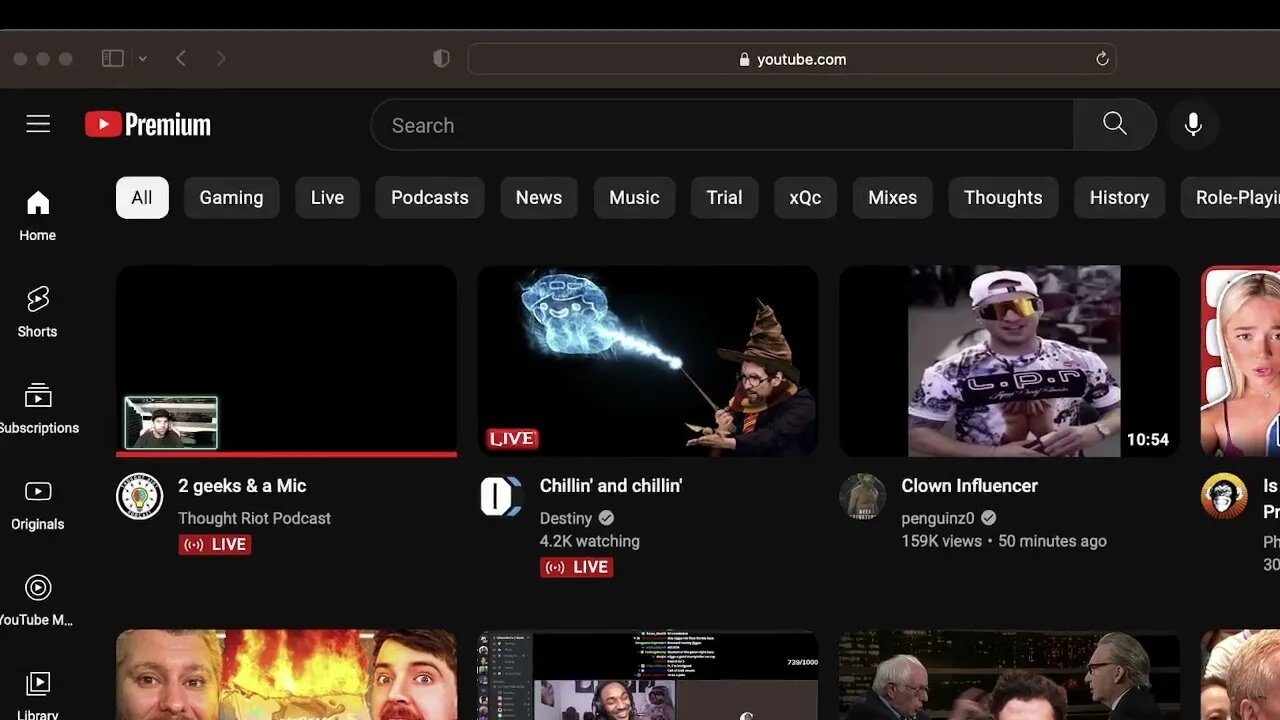Go forward with Safari forward arrow

[x=221, y=59]
